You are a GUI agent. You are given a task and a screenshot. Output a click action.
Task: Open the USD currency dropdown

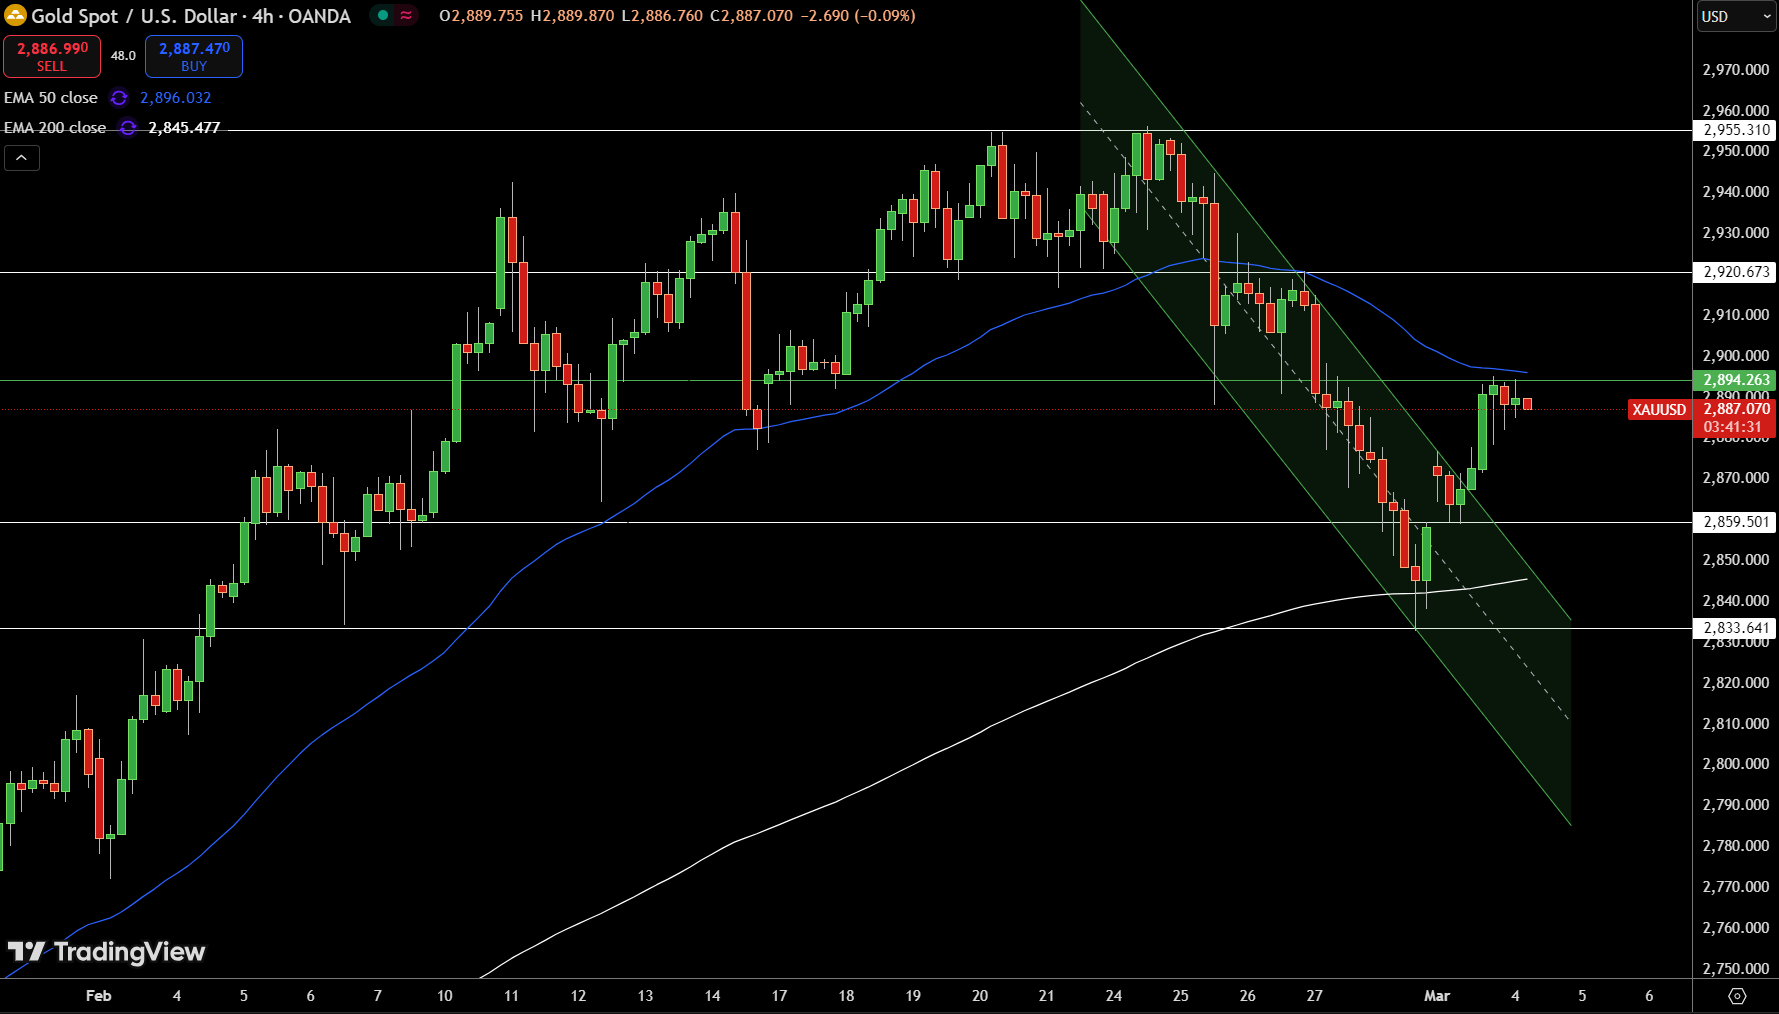tap(1735, 16)
